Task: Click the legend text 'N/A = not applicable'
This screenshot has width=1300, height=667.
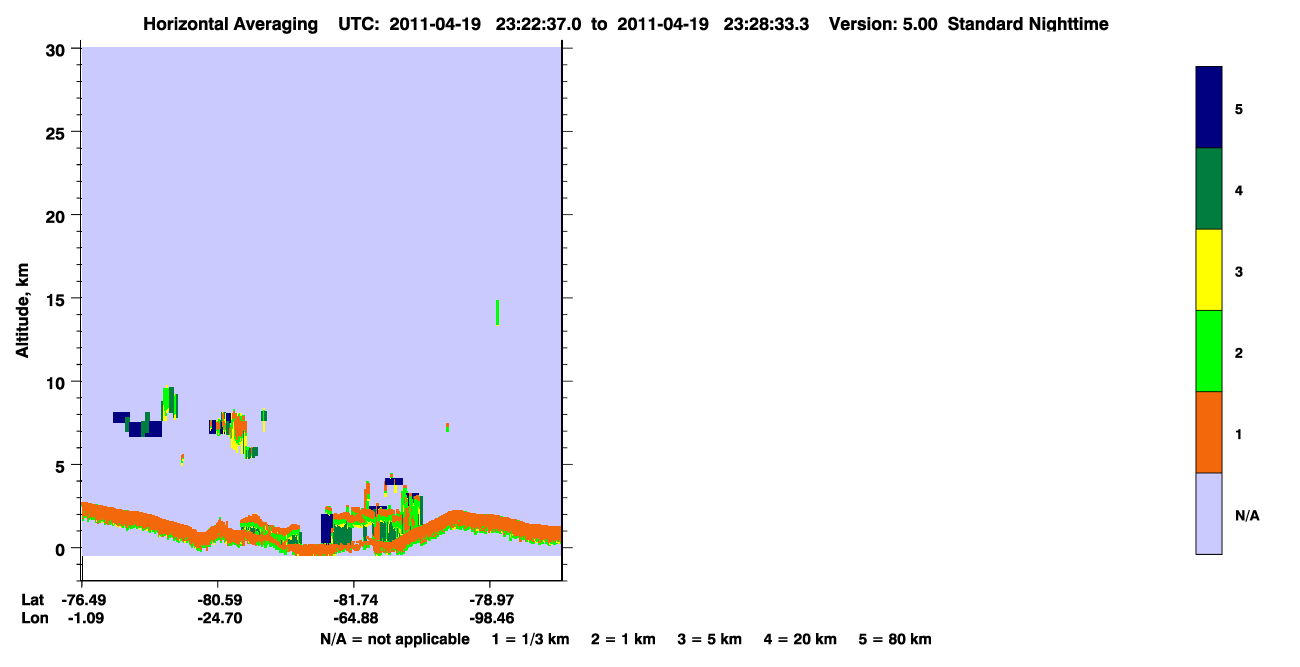Action: (394, 639)
